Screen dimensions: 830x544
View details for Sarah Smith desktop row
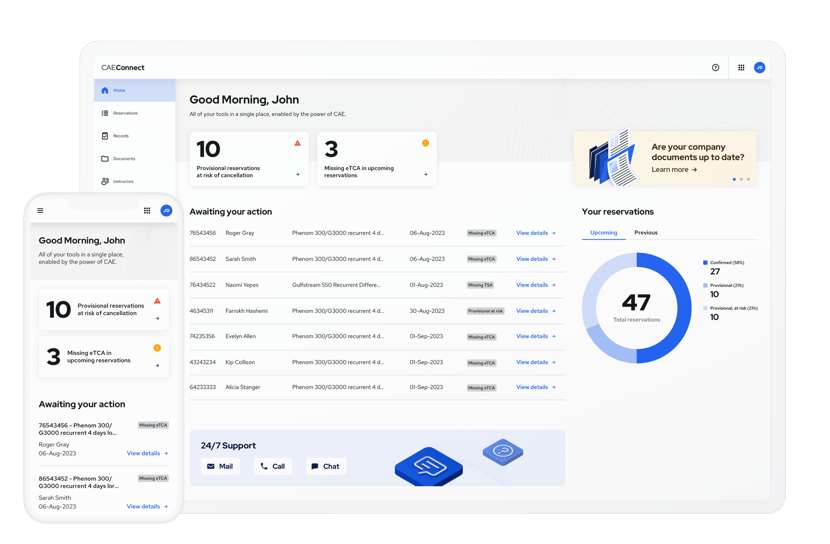click(536, 259)
